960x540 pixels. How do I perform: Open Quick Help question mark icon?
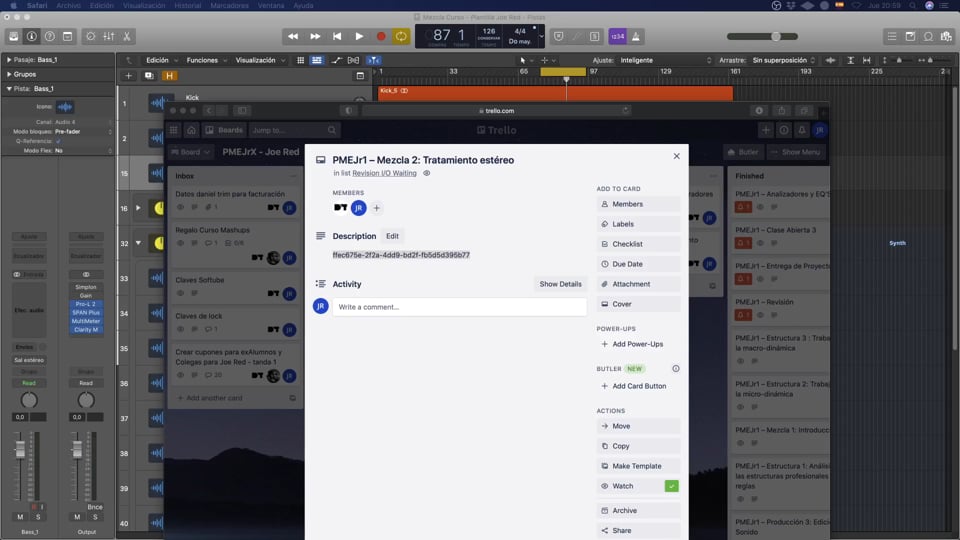(x=50, y=36)
